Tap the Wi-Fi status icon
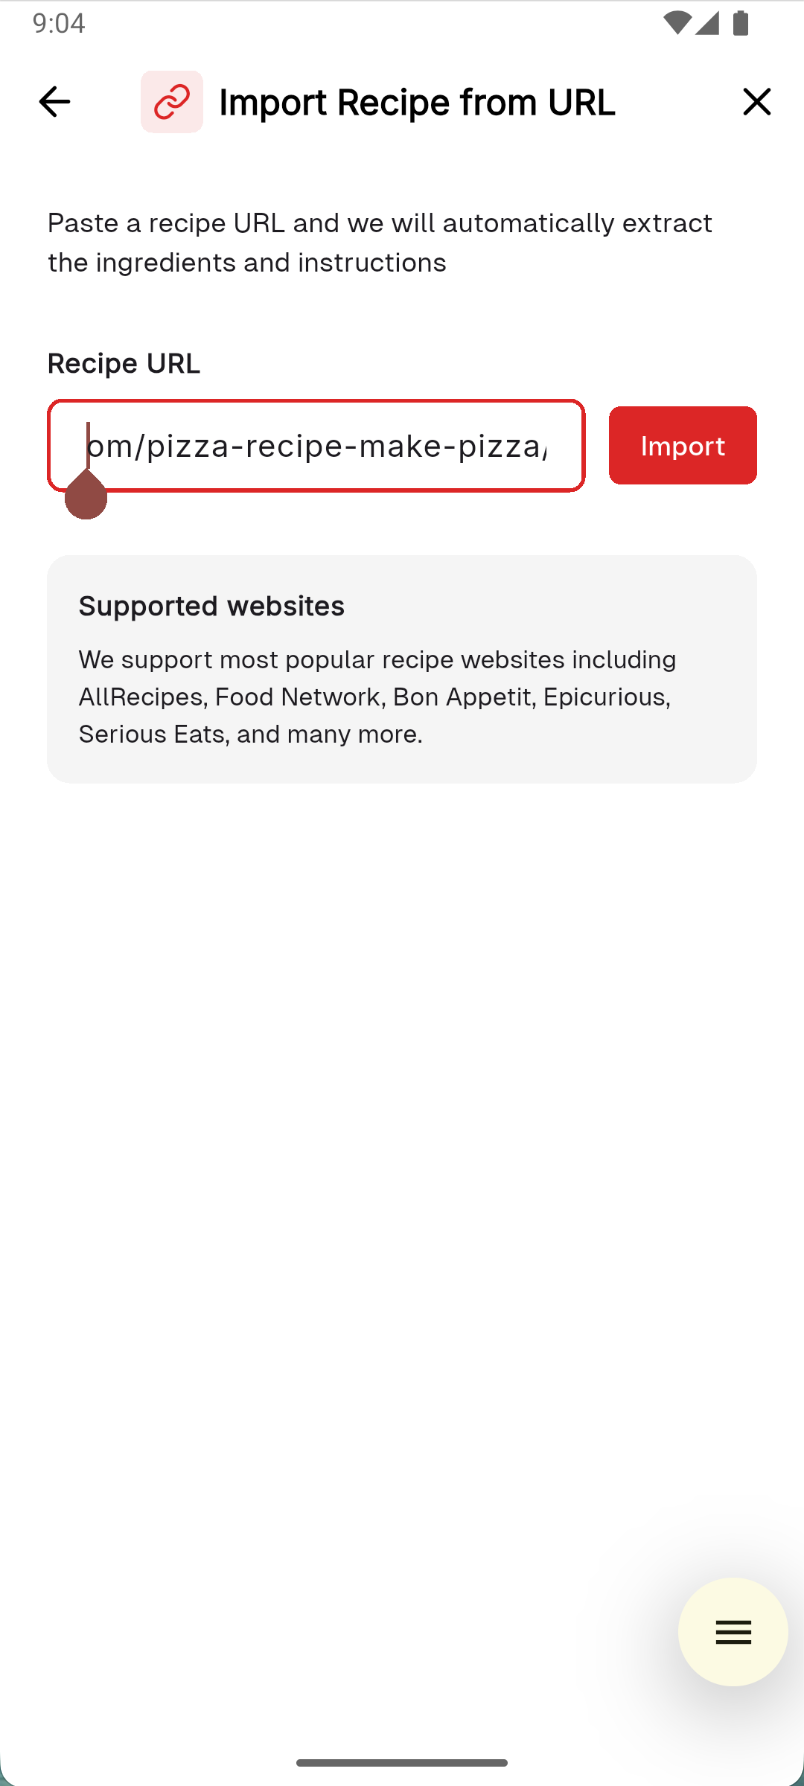Viewport: 804px width, 1786px height. tap(677, 23)
